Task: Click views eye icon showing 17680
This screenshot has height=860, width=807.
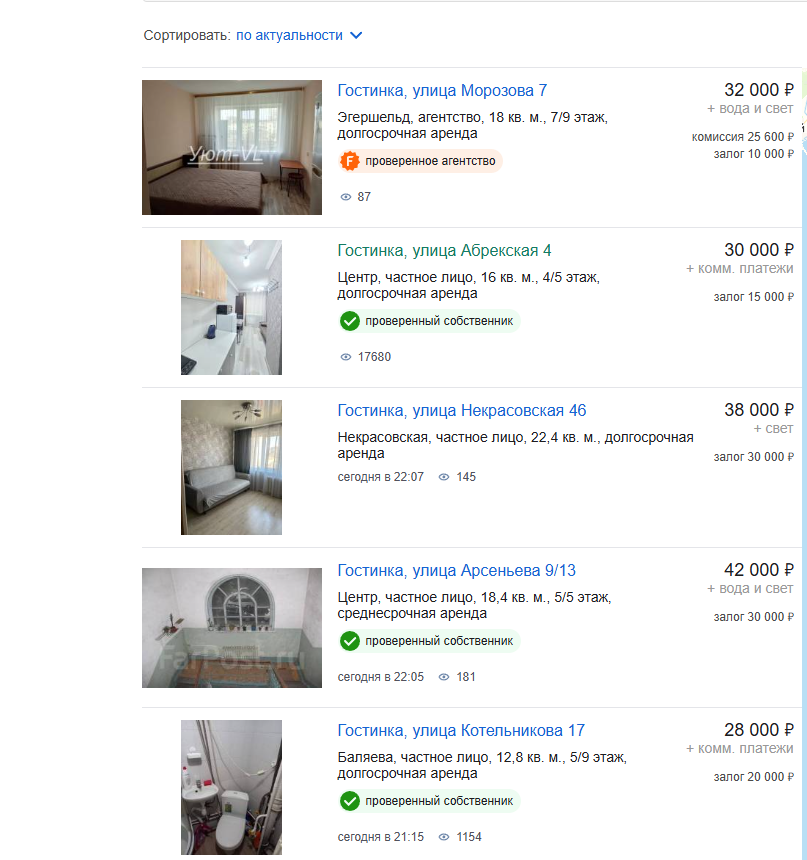Action: coord(346,357)
